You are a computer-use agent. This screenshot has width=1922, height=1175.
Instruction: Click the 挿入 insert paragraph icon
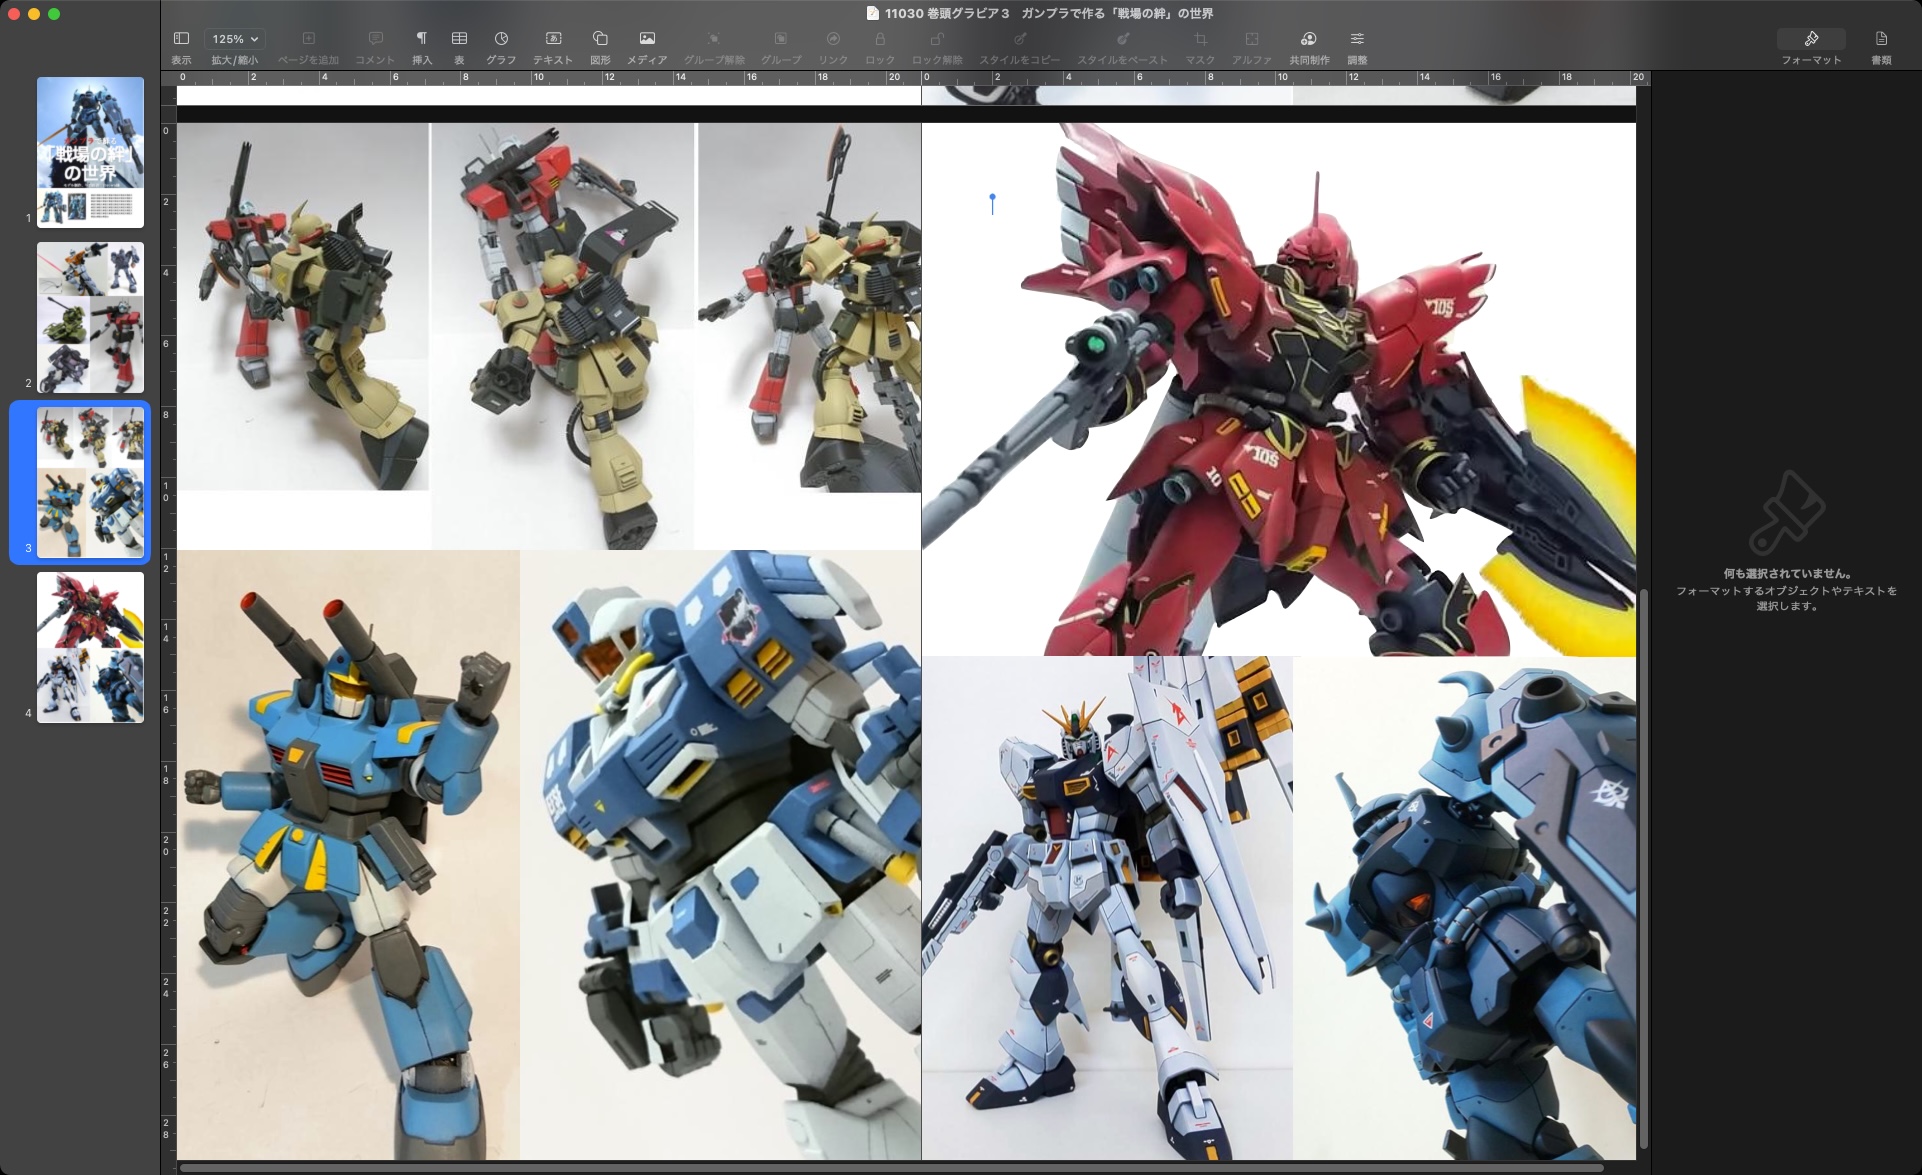(422, 39)
